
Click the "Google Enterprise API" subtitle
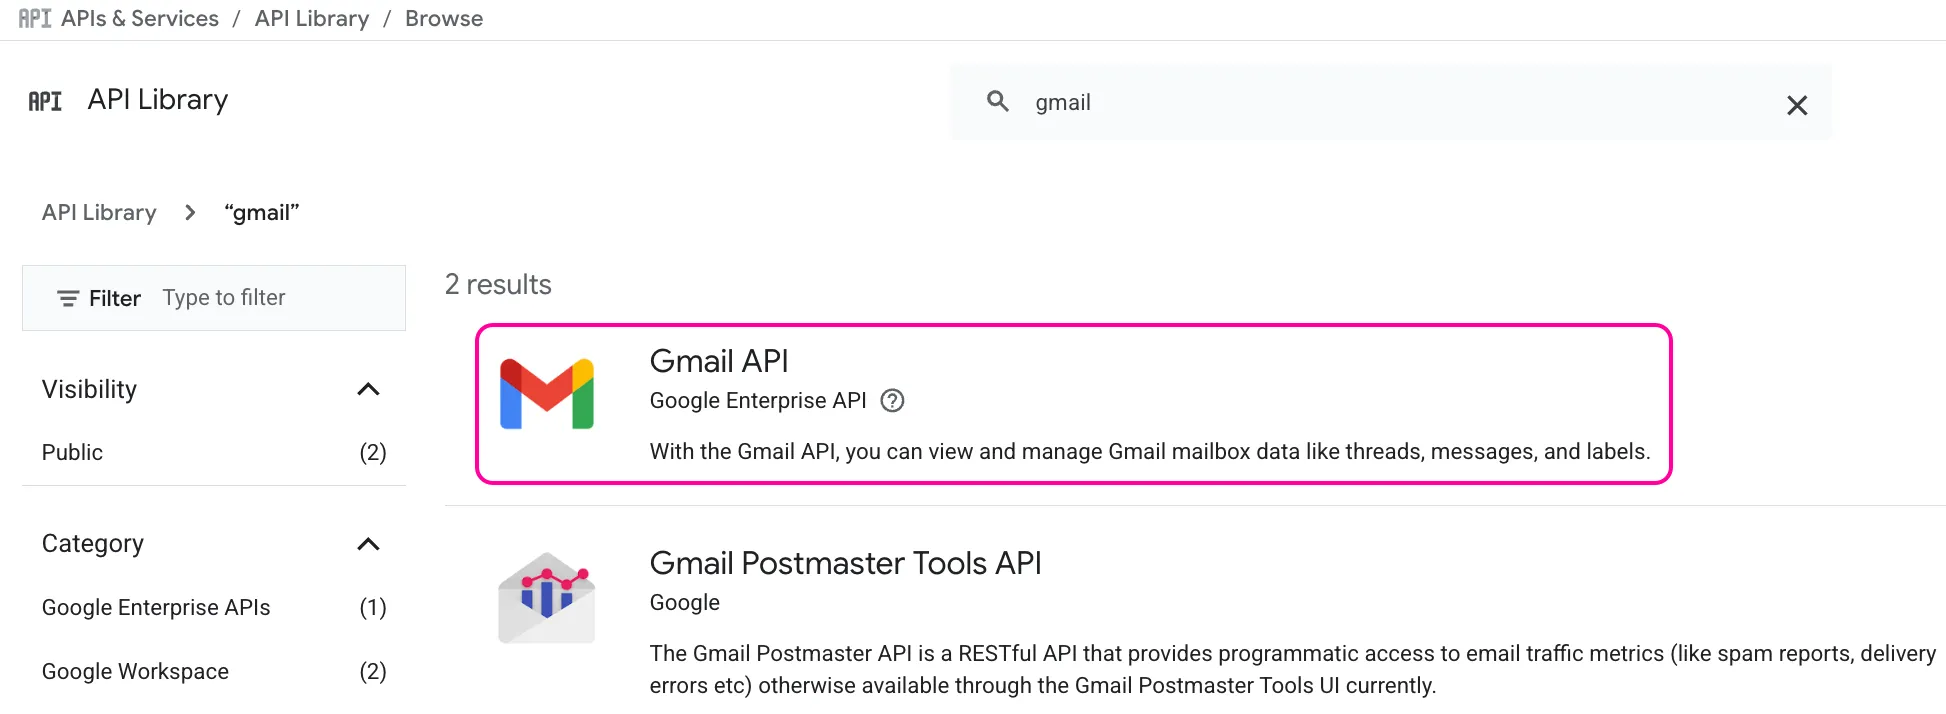tap(758, 400)
